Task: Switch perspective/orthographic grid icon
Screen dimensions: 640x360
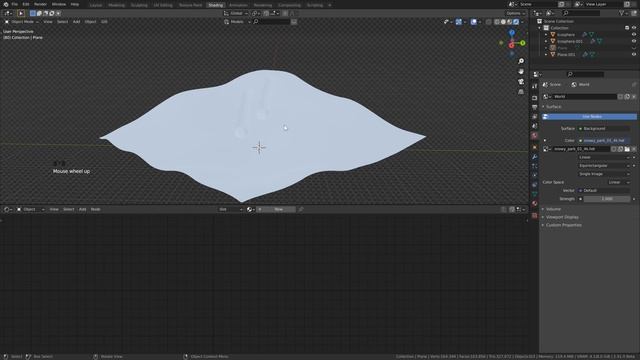Action: pyautogui.click(x=521, y=92)
